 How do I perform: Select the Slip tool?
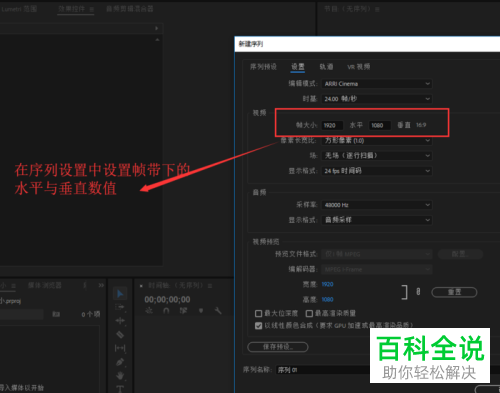click(x=120, y=348)
